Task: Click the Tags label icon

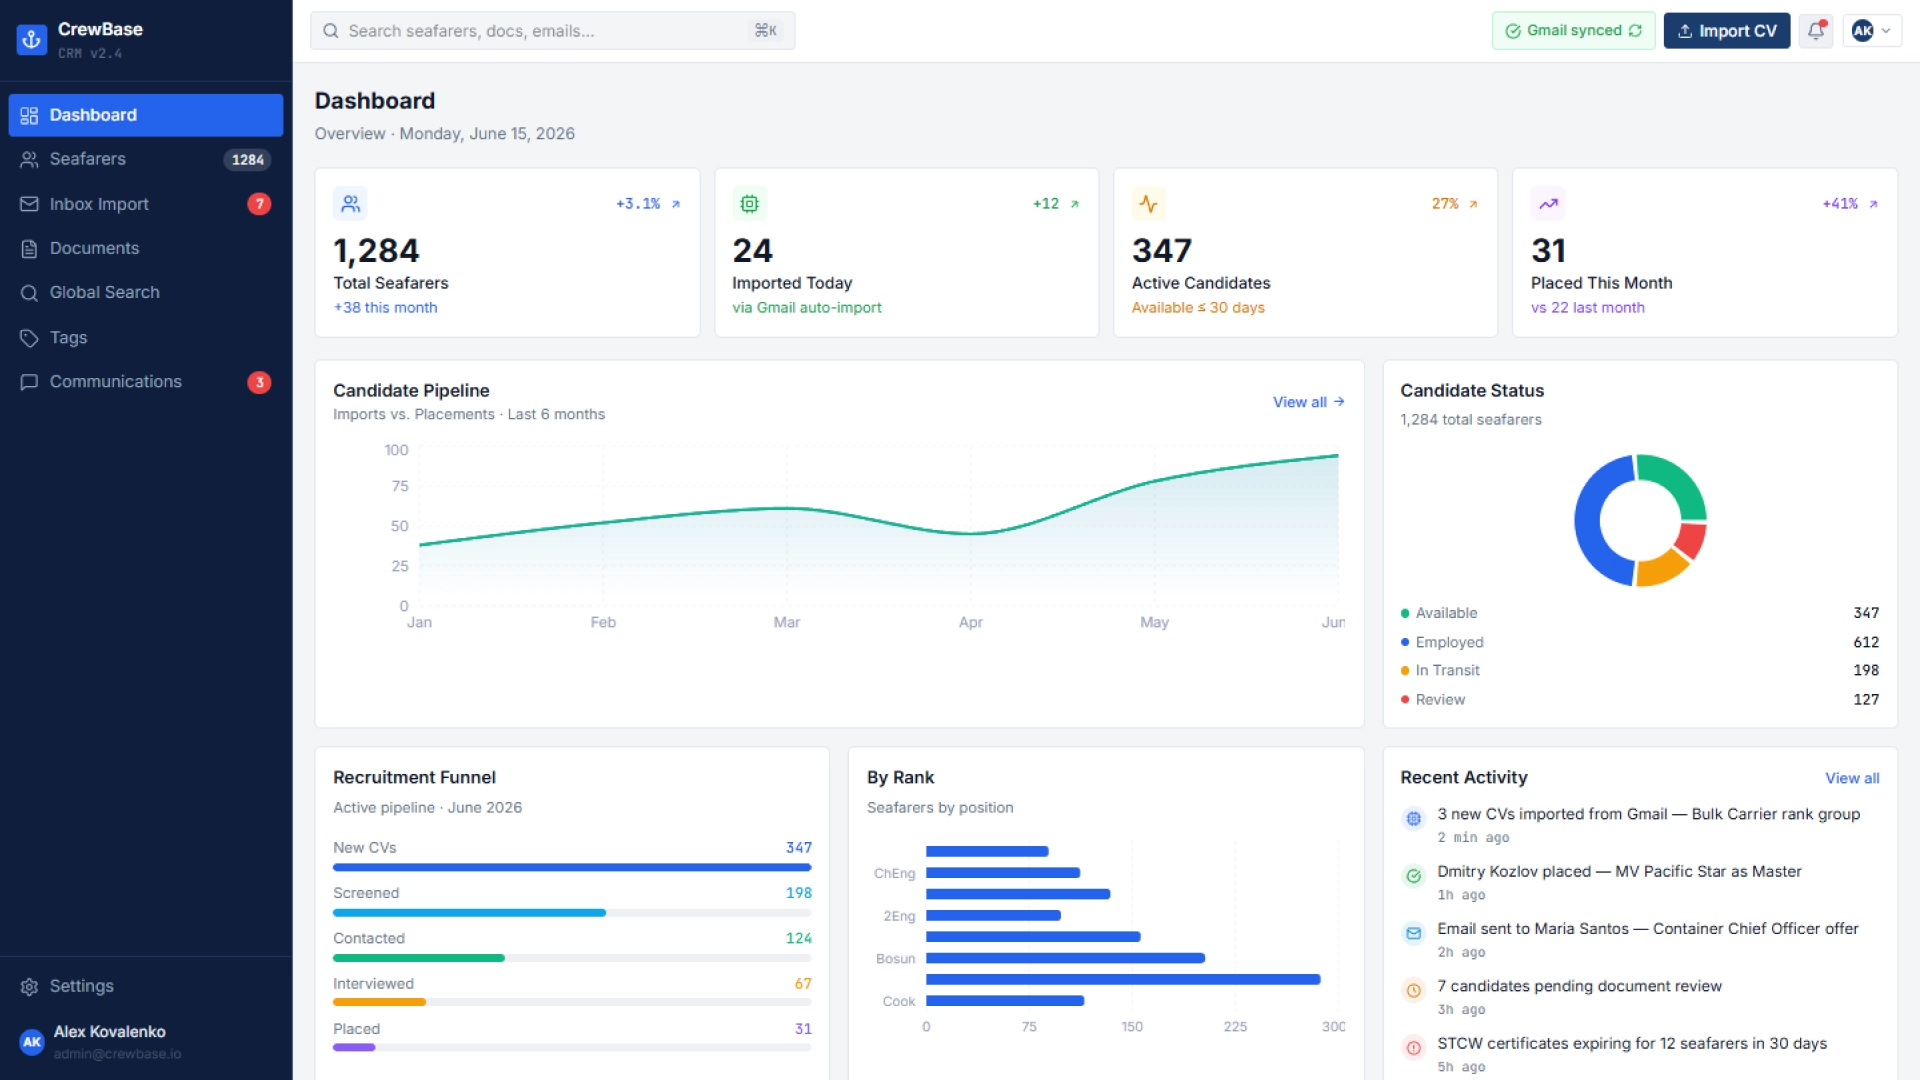Action: pyautogui.click(x=29, y=338)
